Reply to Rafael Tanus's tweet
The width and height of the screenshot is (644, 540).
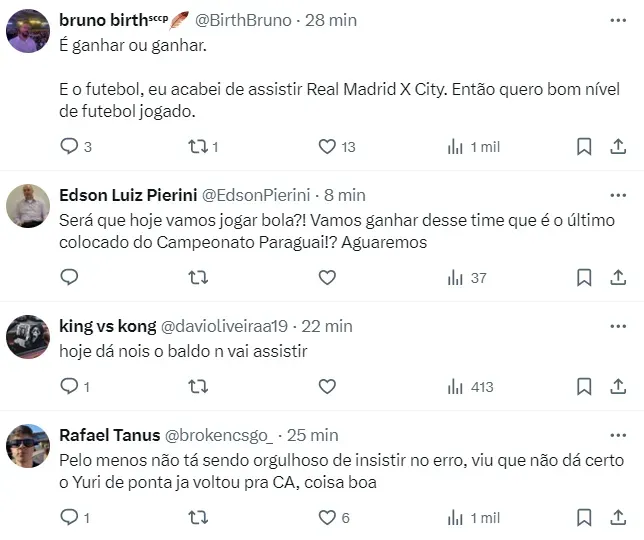click(69, 517)
